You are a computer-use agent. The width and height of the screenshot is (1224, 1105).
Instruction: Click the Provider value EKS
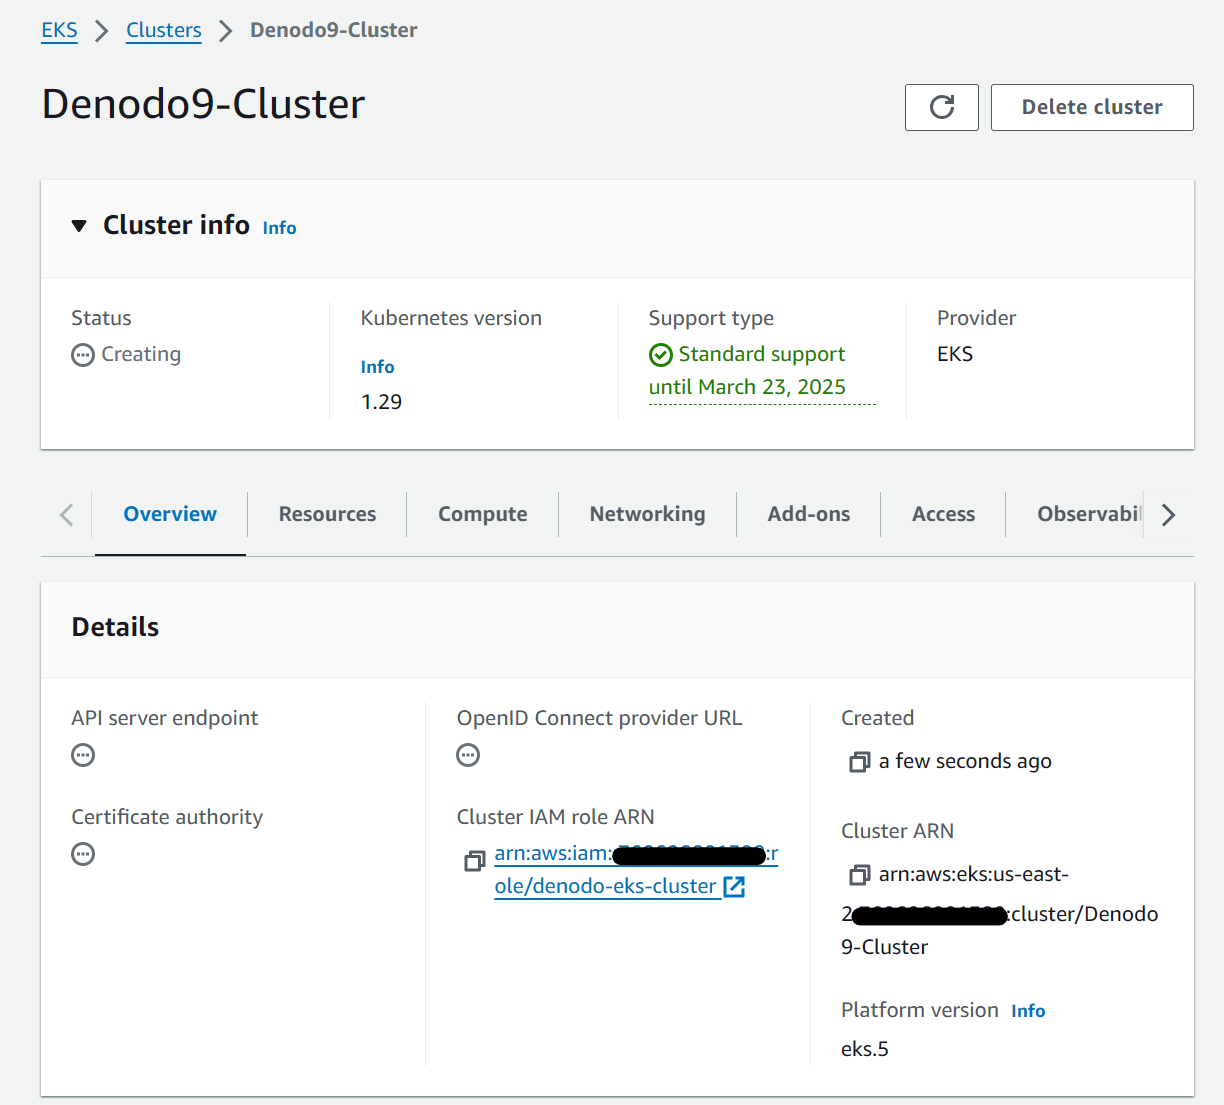pyautogui.click(x=955, y=354)
